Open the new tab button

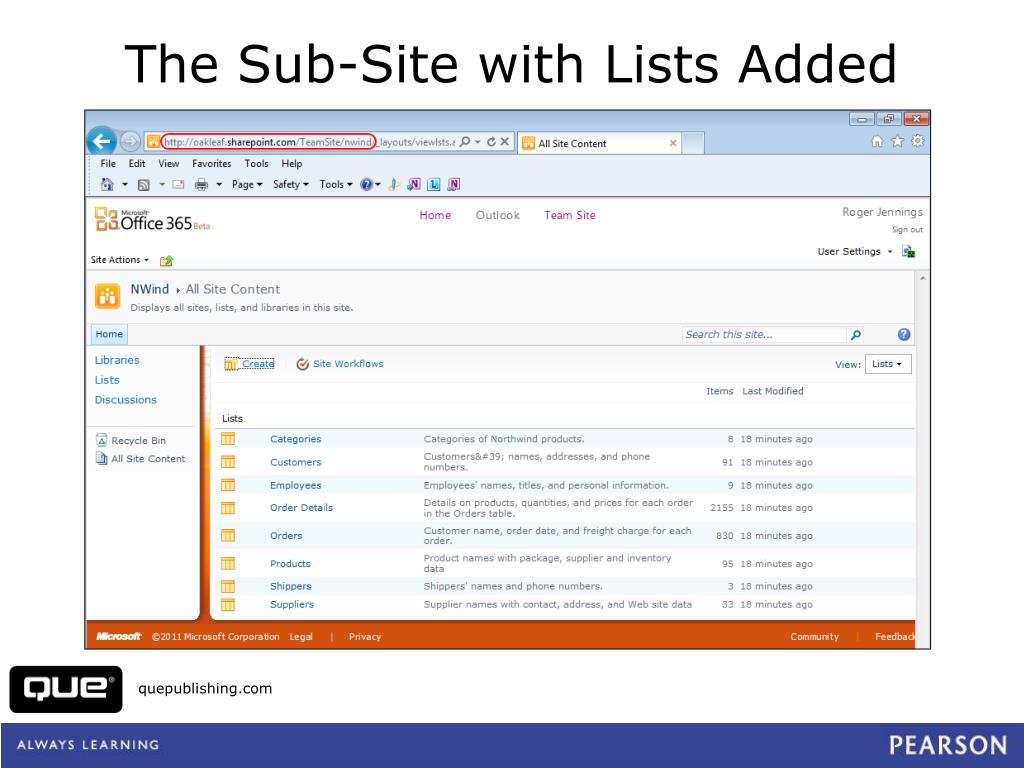point(694,143)
